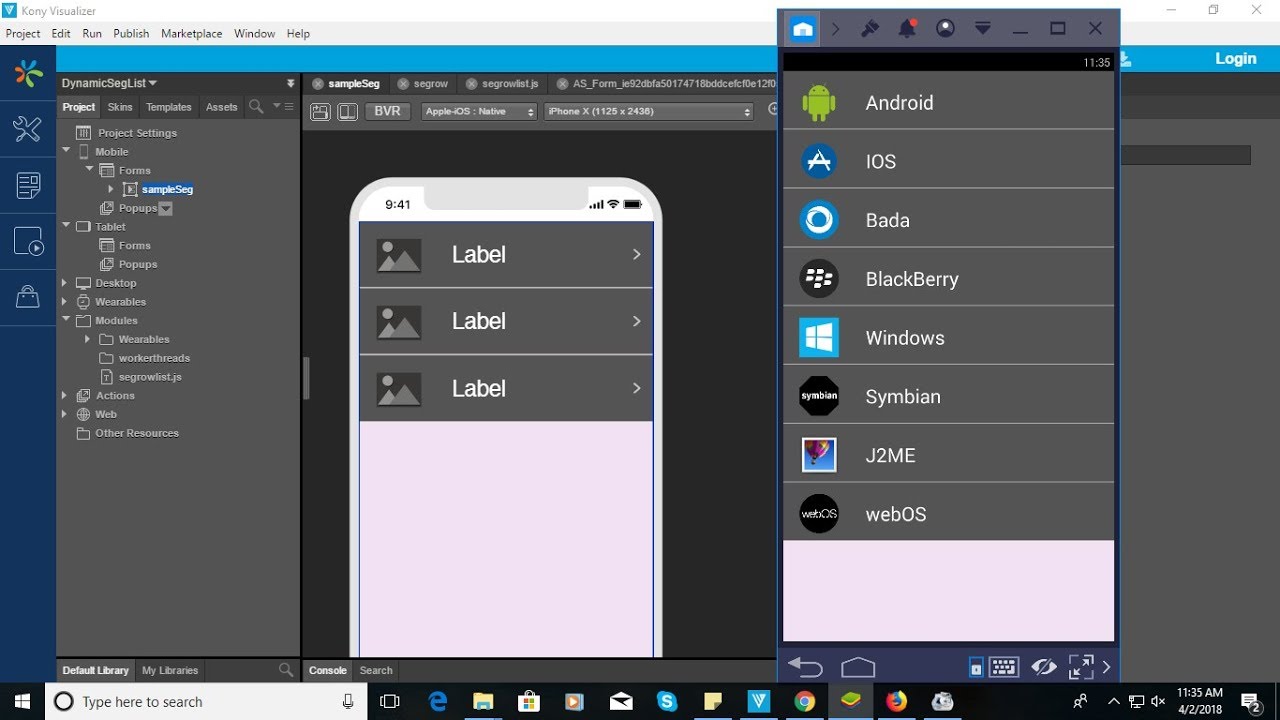The image size is (1280, 720).
Task: Open the emulator keyboard icon
Action: click(x=1004, y=667)
